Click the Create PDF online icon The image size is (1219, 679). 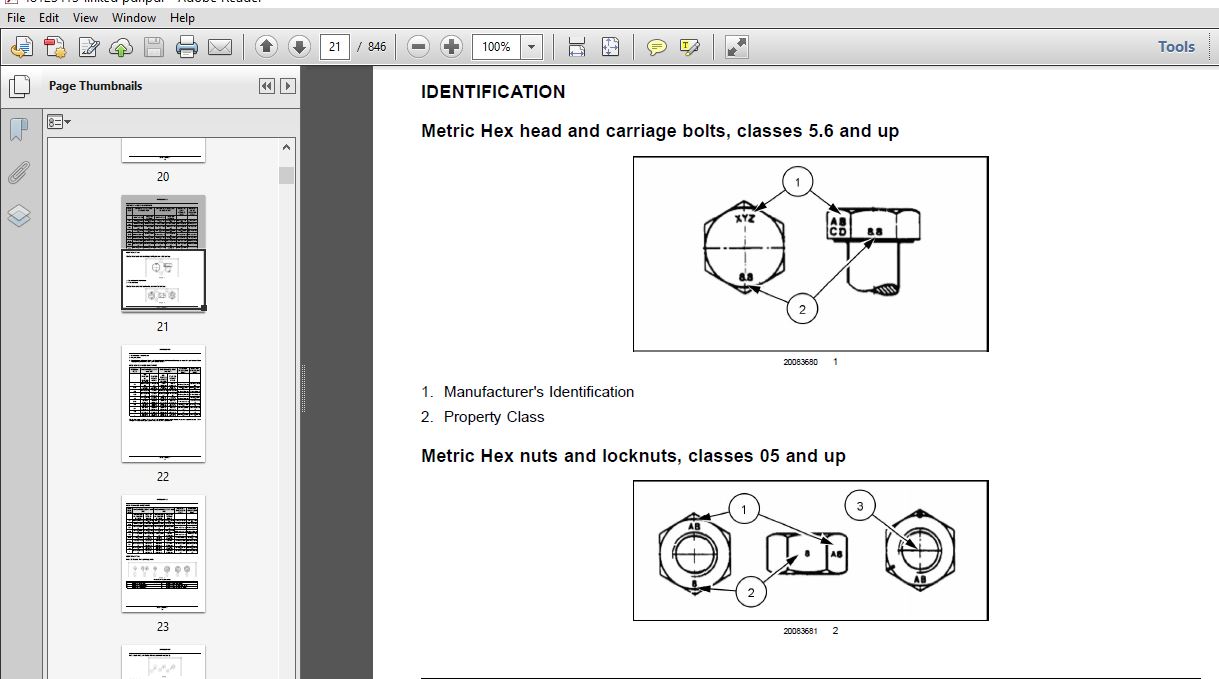coord(55,47)
